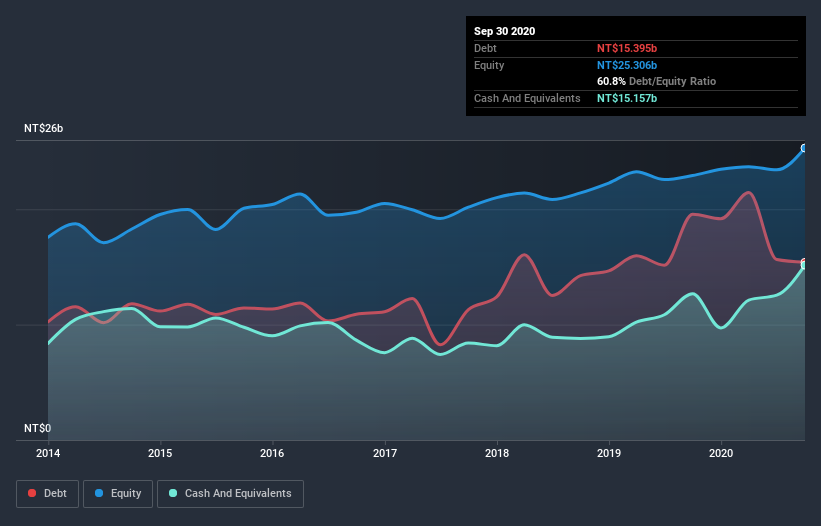This screenshot has width=821, height=526.
Task: Click the NT$26b y-axis label
Action: click(43, 128)
